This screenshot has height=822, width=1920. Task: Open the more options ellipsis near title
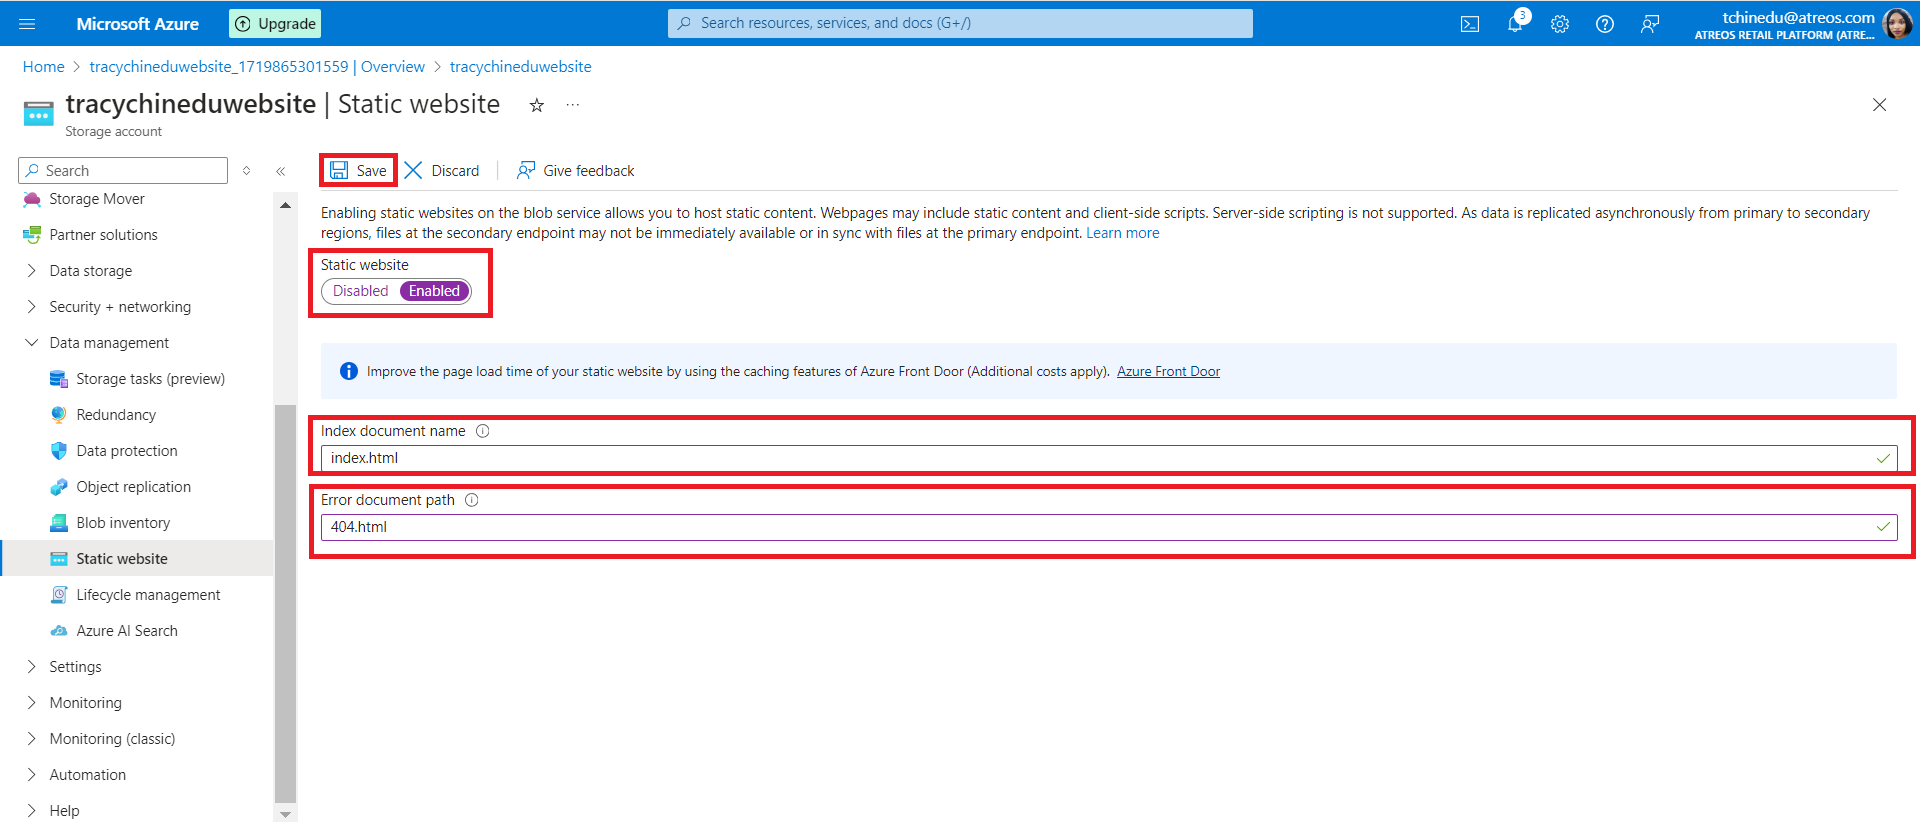coord(572,105)
